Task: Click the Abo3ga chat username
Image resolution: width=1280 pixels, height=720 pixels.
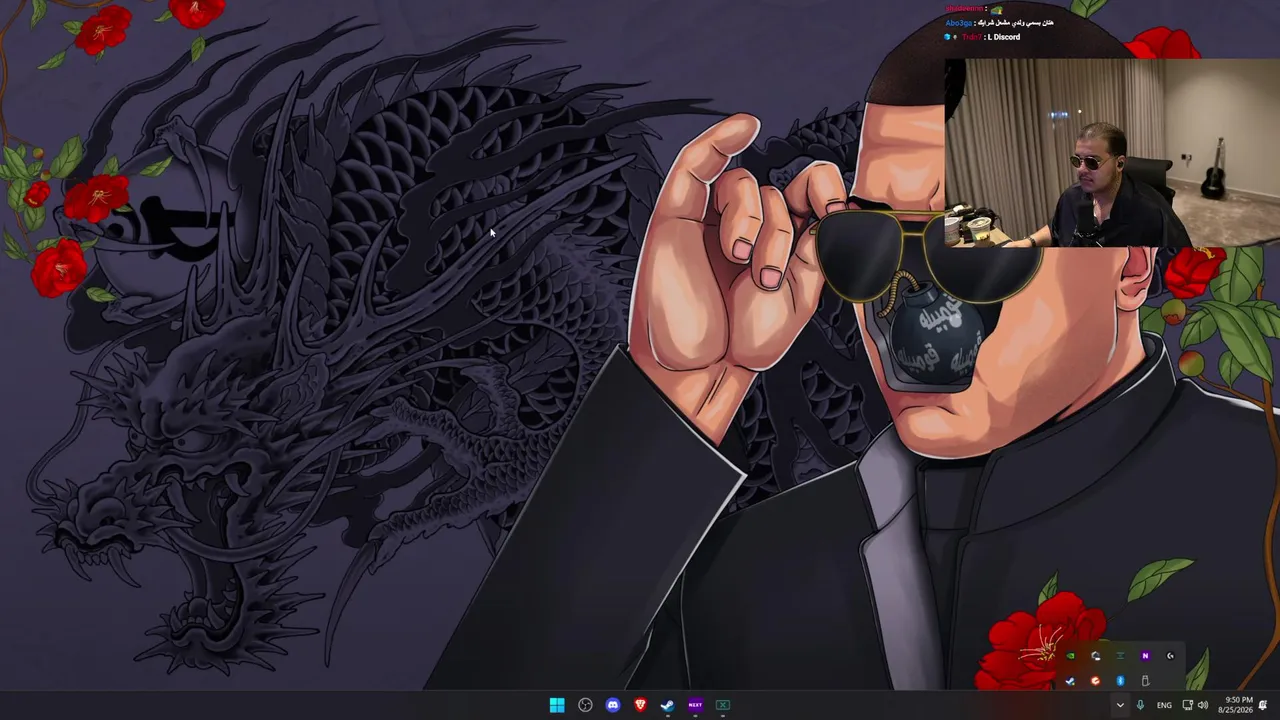Action: 958,23
